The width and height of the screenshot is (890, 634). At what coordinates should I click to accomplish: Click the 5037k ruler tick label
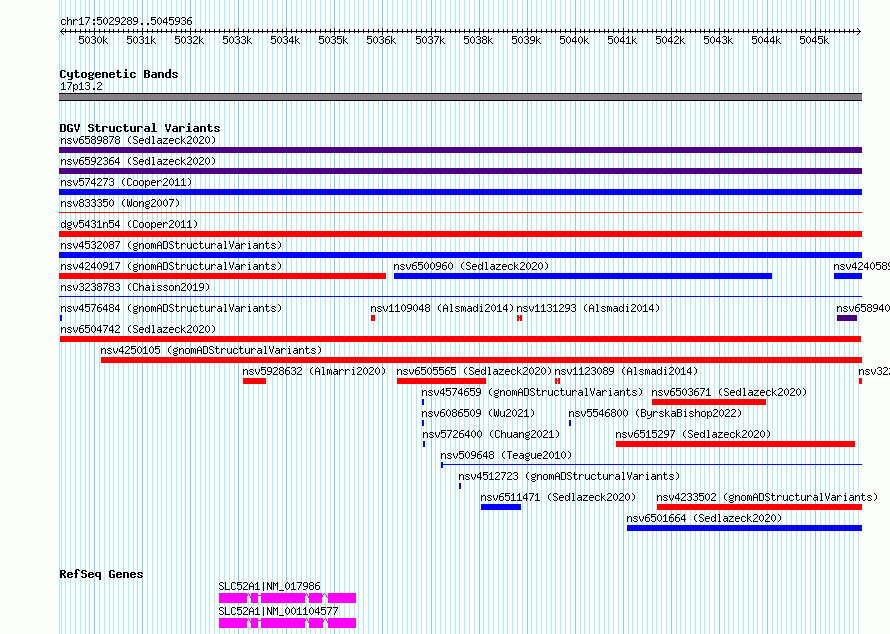pos(430,40)
